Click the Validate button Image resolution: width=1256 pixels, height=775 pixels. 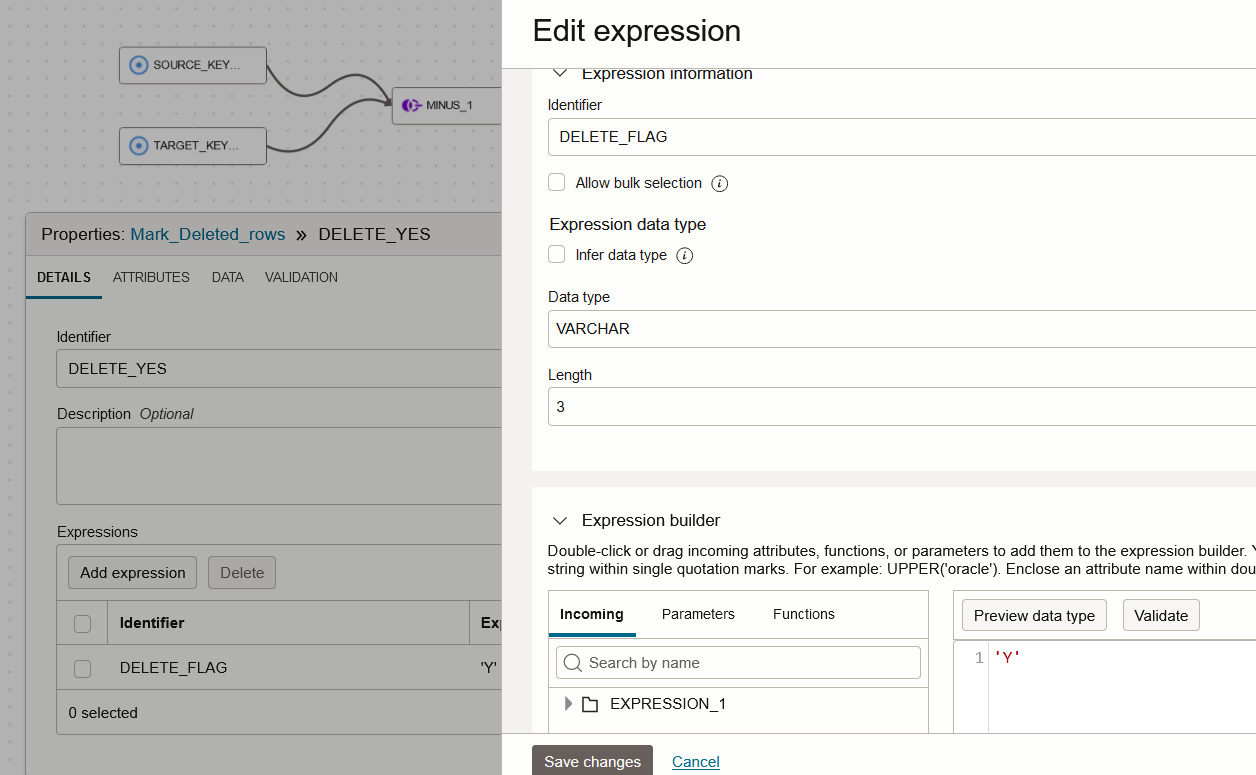pos(1160,615)
